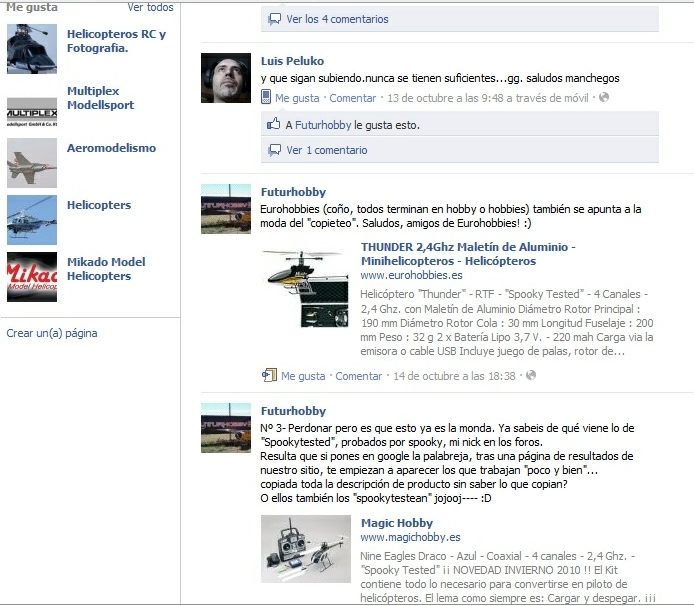Click Futurhobby avatar on the Nº 3 post
This screenshot has width=694, height=606.
point(226,428)
